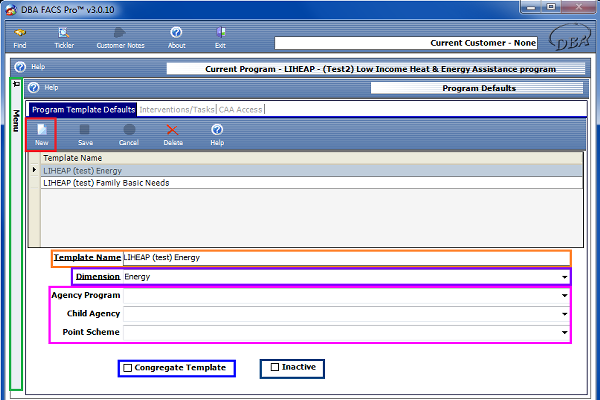The width and height of the screenshot is (600, 400).
Task: Click the Template Name field label
Action: coord(87,258)
